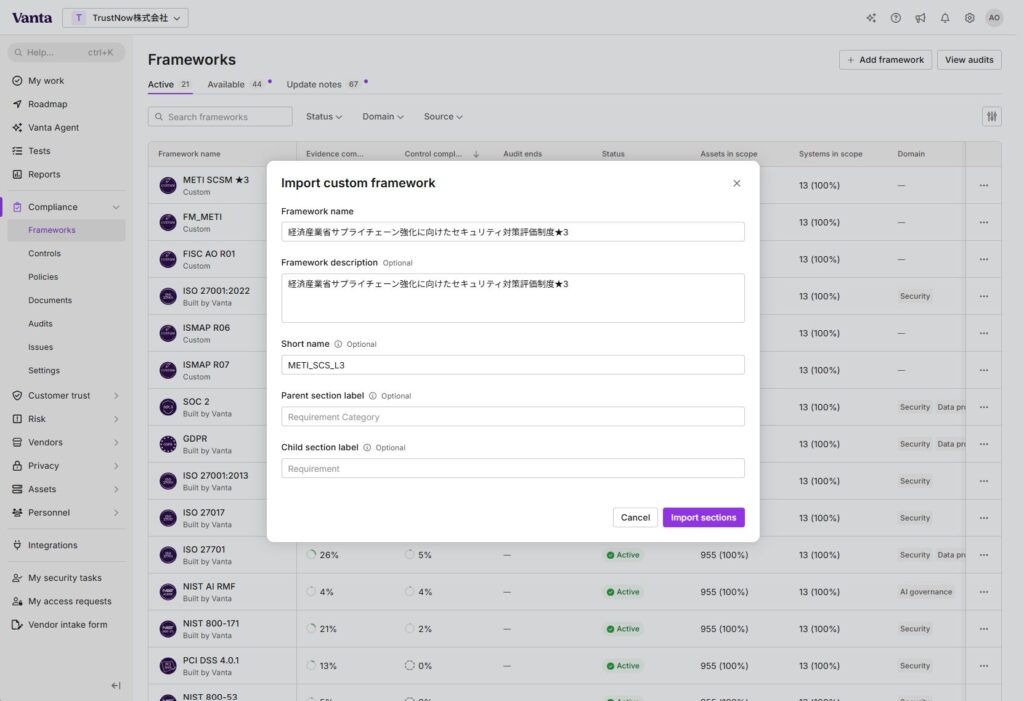Screen dimensions: 1024x701
Task: Open the Source filter dropdown
Action: pos(443,117)
